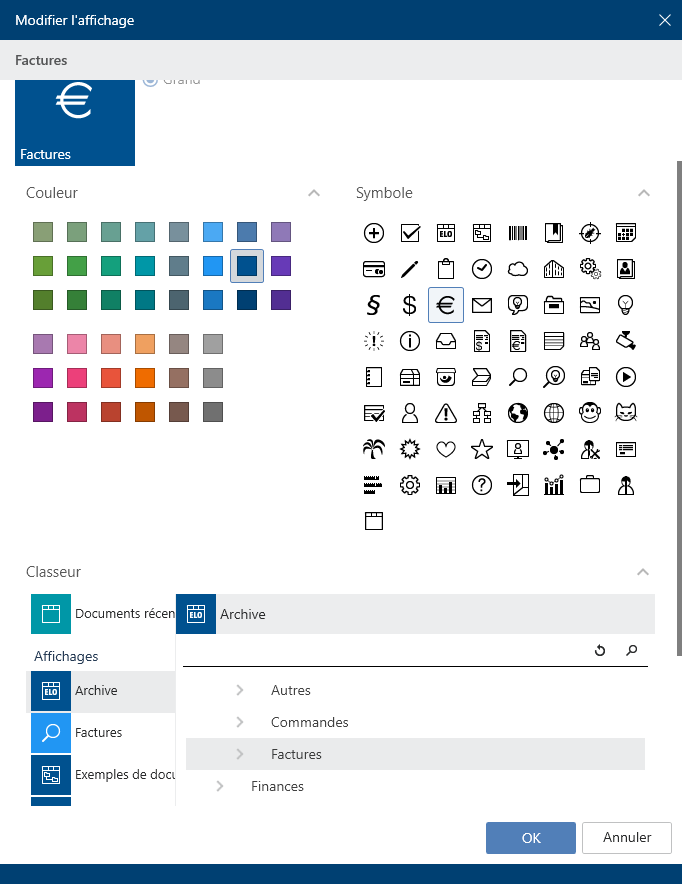Collapse the Couleur section
The width and height of the screenshot is (682, 884).
coord(314,193)
